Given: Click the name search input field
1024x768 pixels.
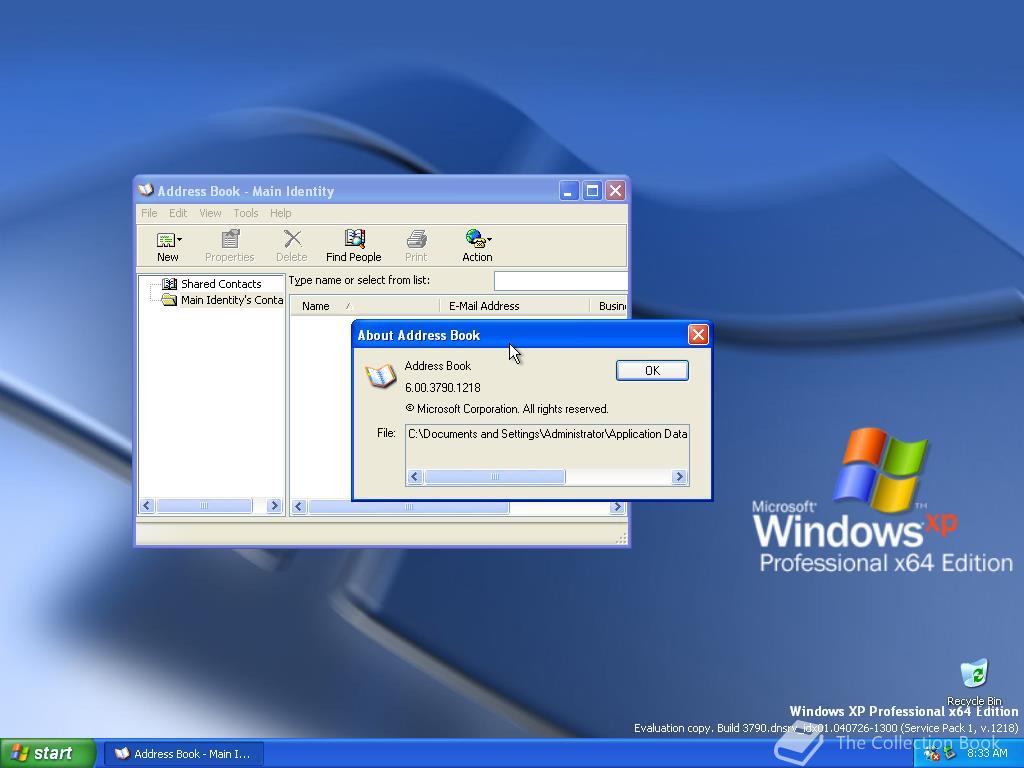Looking at the screenshot, I should (x=560, y=280).
